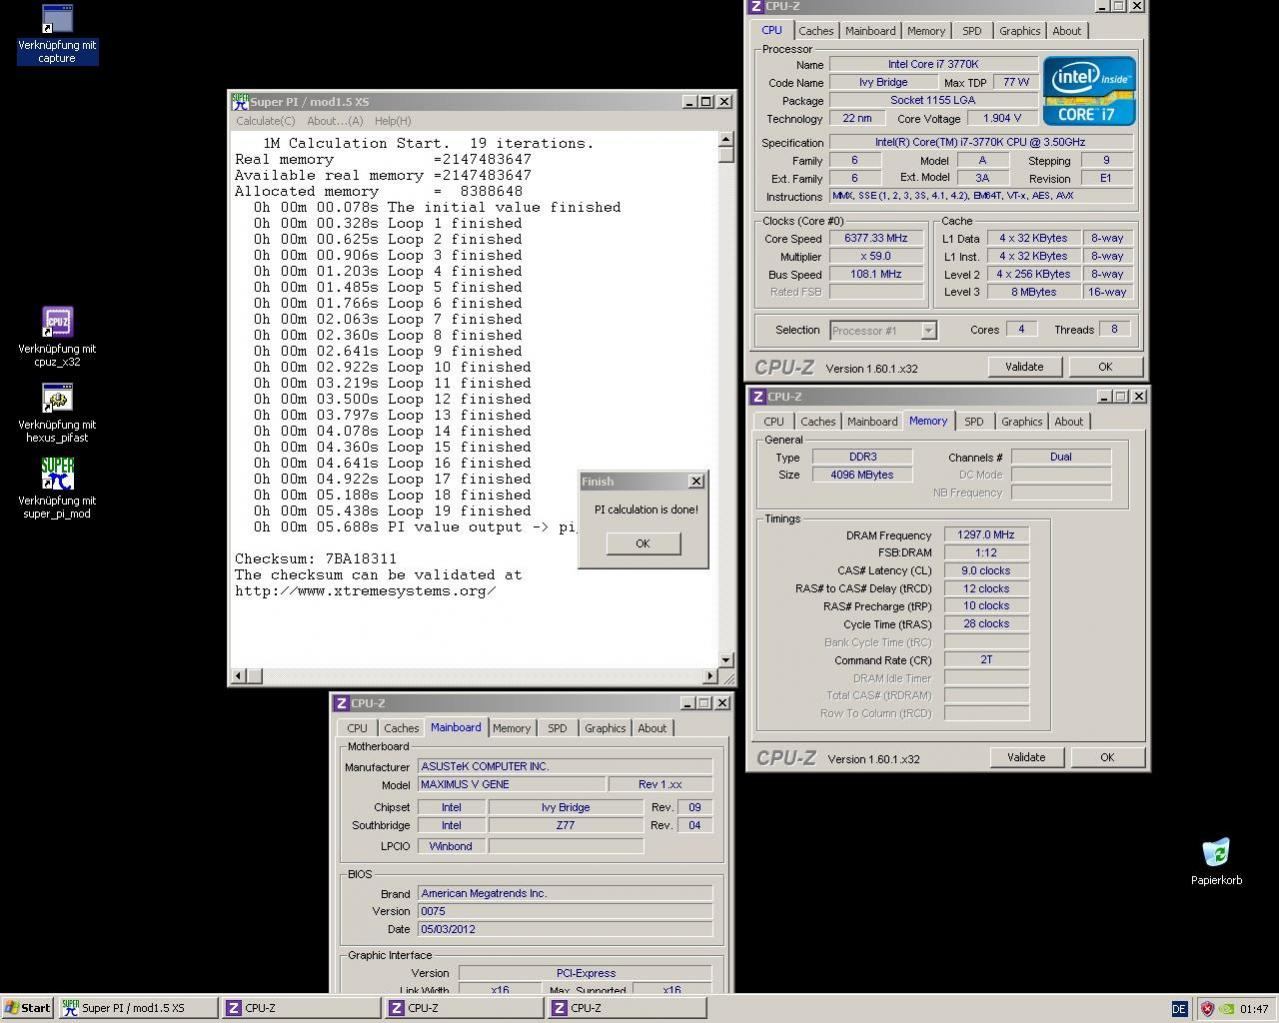This screenshot has height=1023, width=1279.
Task: Open About tab in top CPU-Z window
Action: point(1066,31)
